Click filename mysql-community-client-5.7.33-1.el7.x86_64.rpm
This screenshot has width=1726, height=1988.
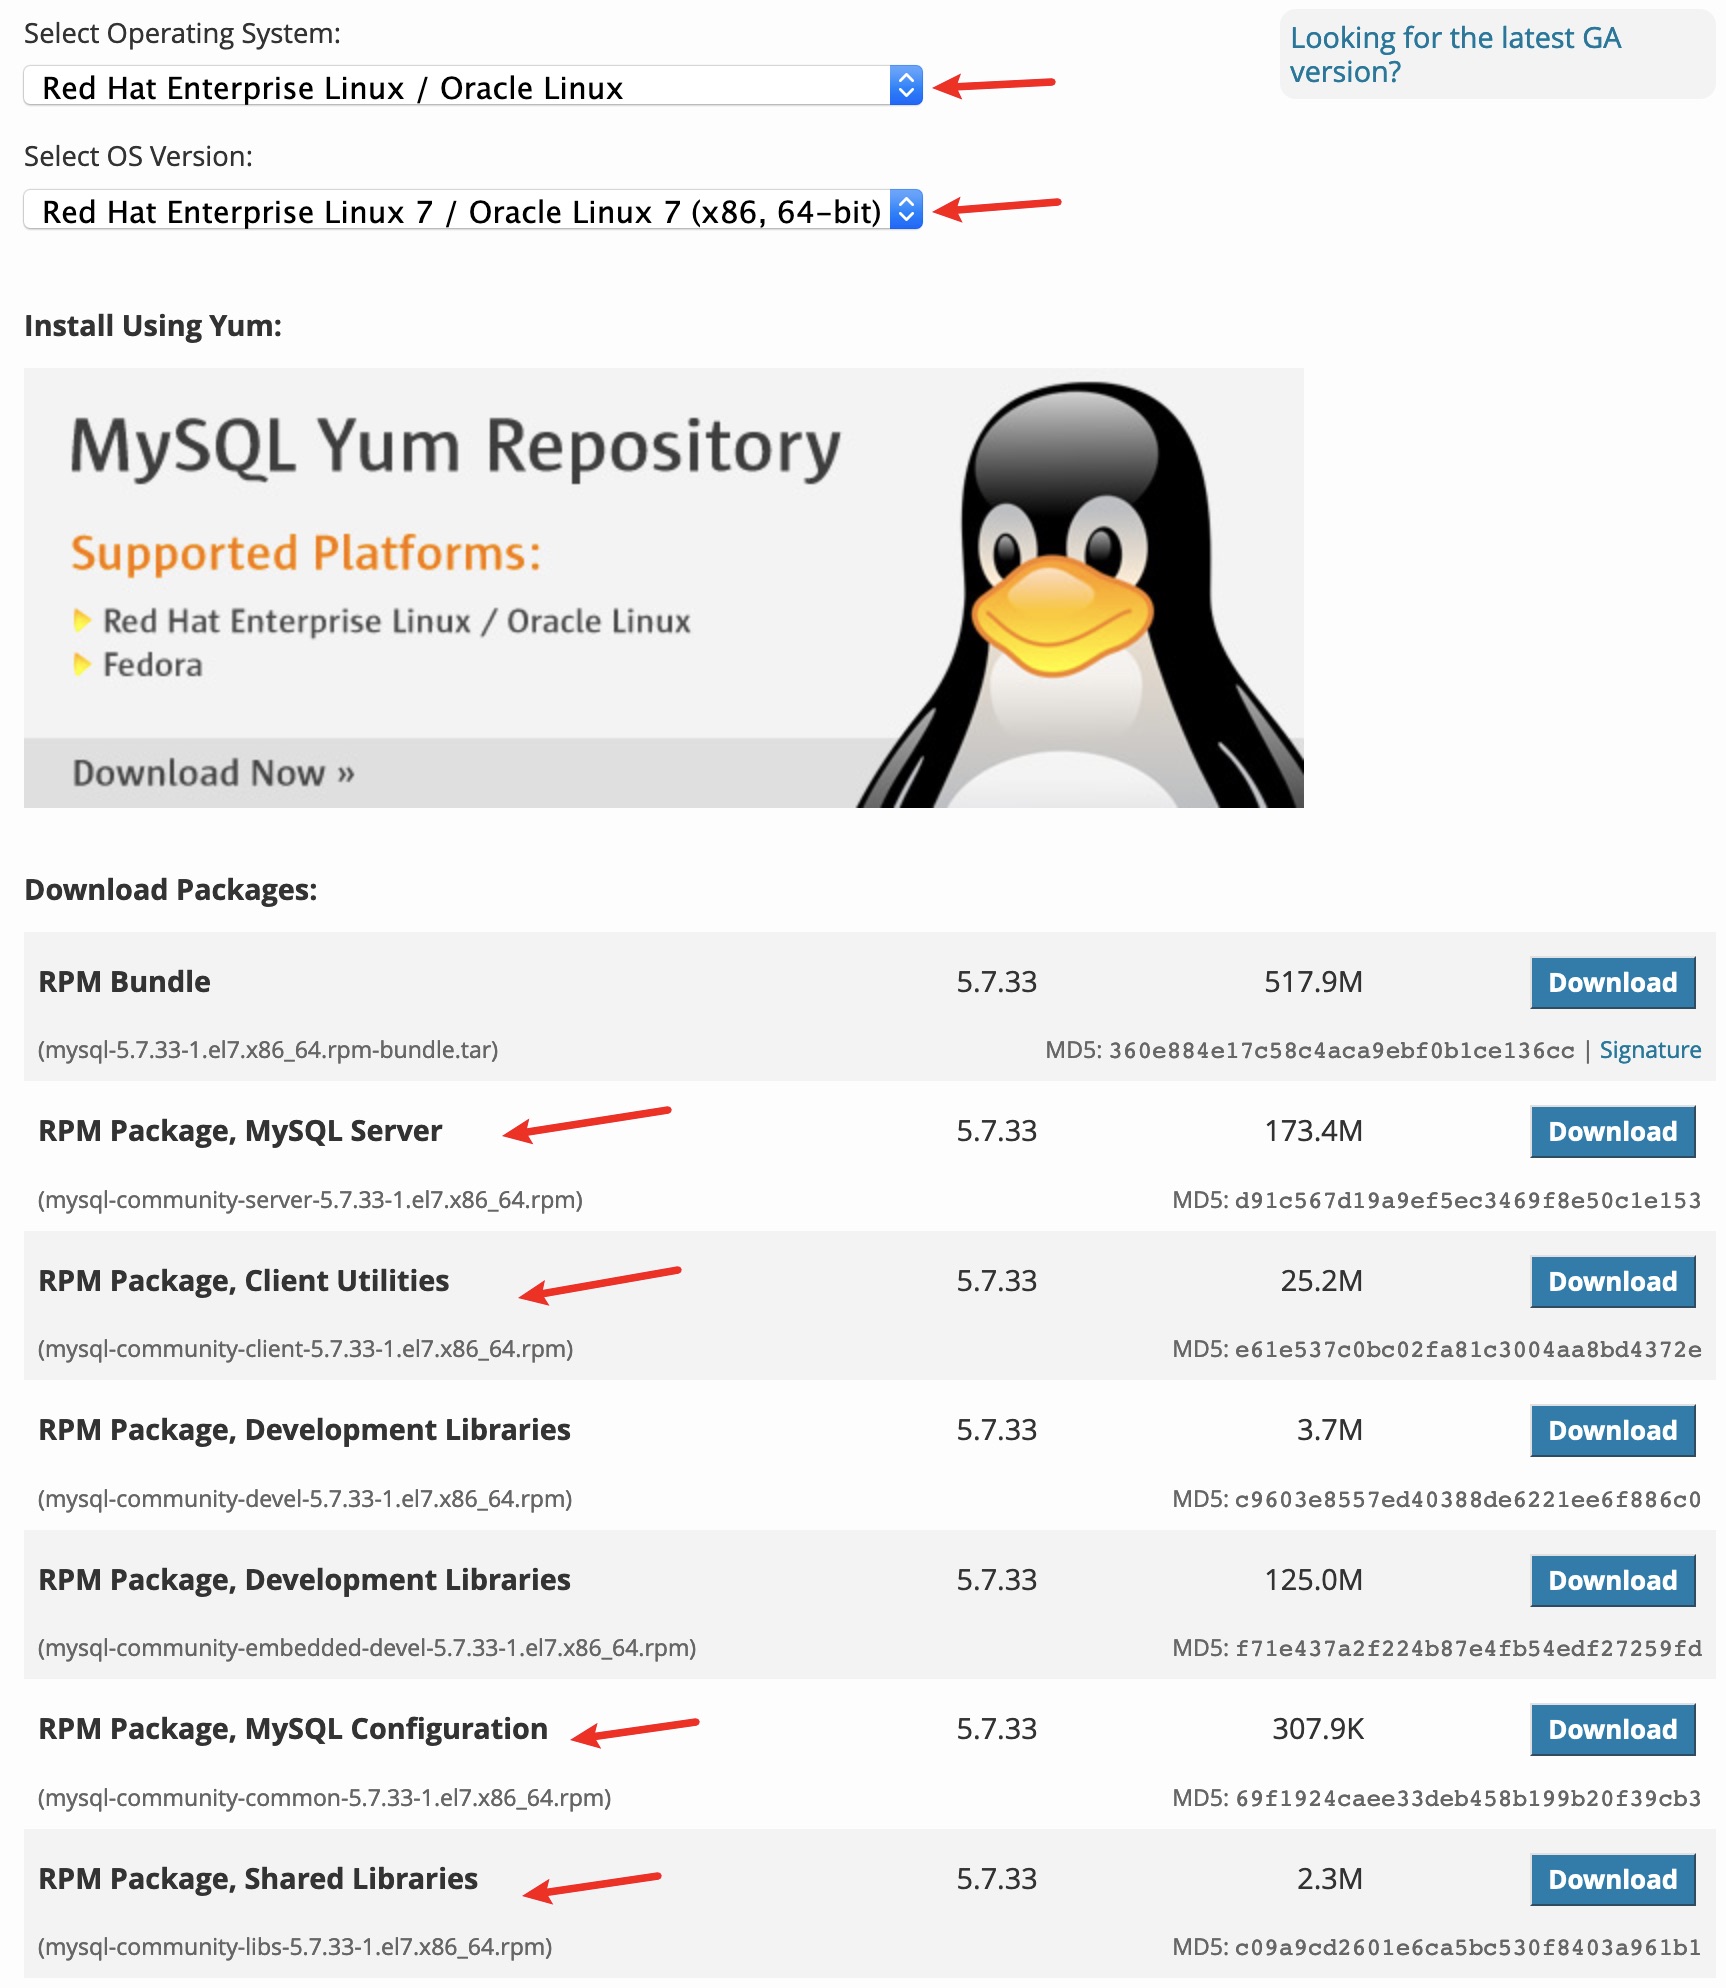coord(305,1349)
